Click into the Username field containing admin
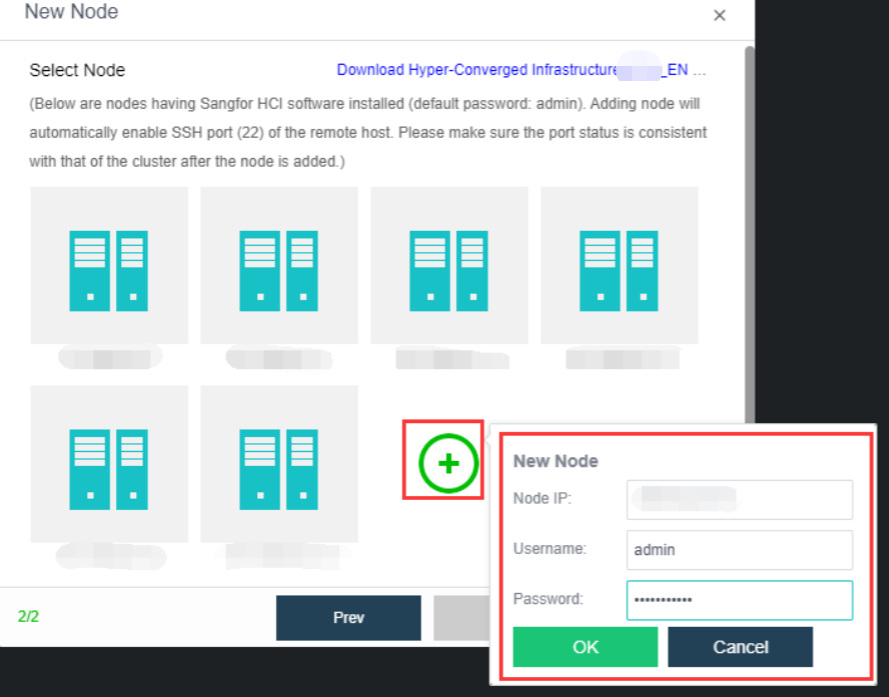This screenshot has height=697, width=889. 739,549
